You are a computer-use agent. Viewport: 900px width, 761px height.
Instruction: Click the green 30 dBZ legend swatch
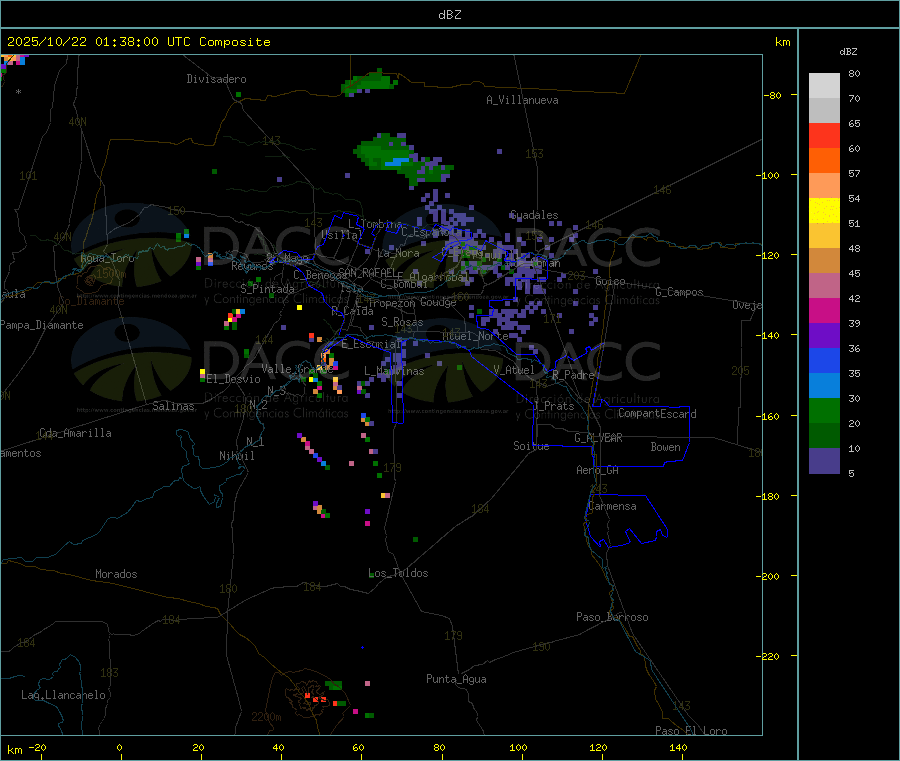point(824,410)
